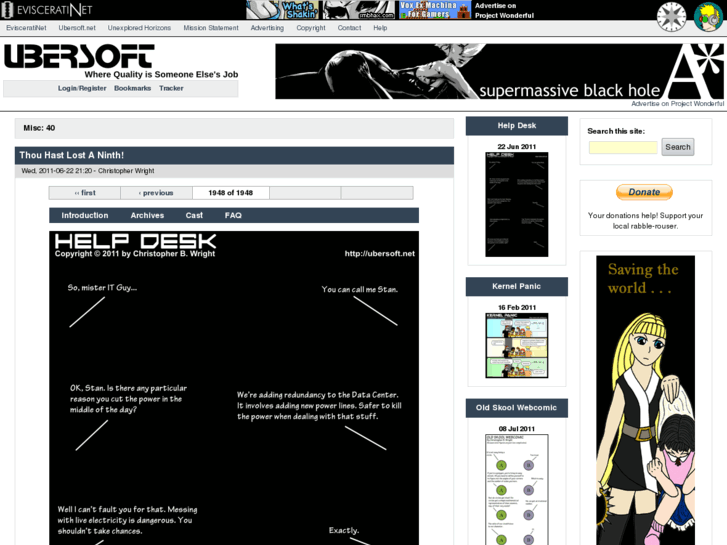Click the Christopher Wright byline text
This screenshot has height=545, width=727.
point(126,171)
